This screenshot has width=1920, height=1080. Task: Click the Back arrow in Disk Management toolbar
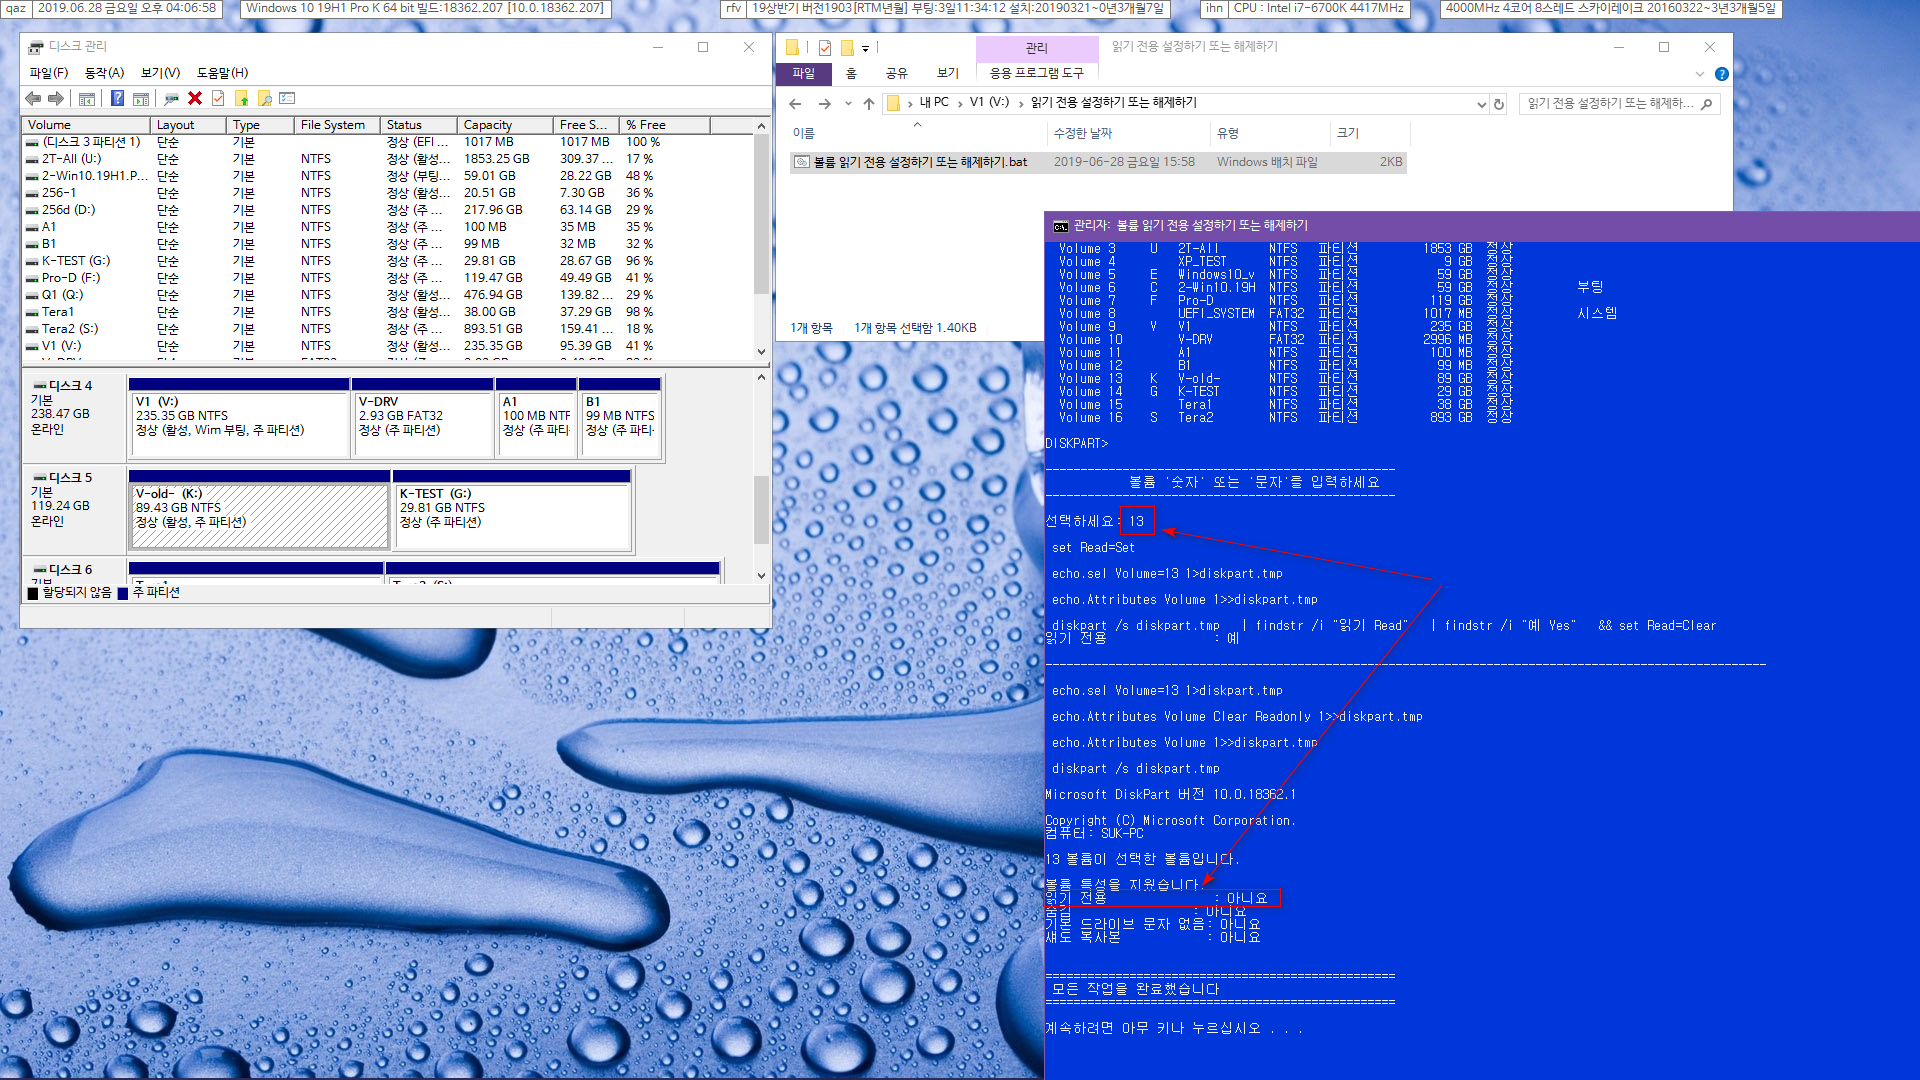33,98
